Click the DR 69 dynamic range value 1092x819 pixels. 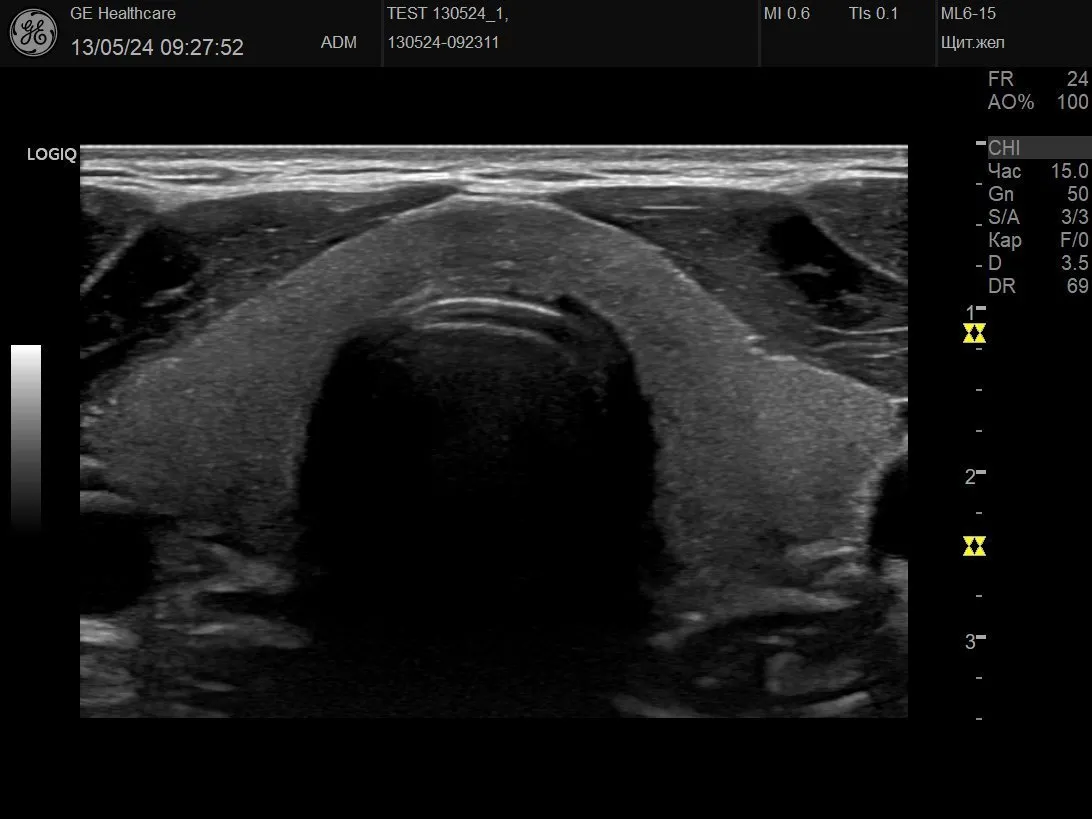click(1037, 286)
